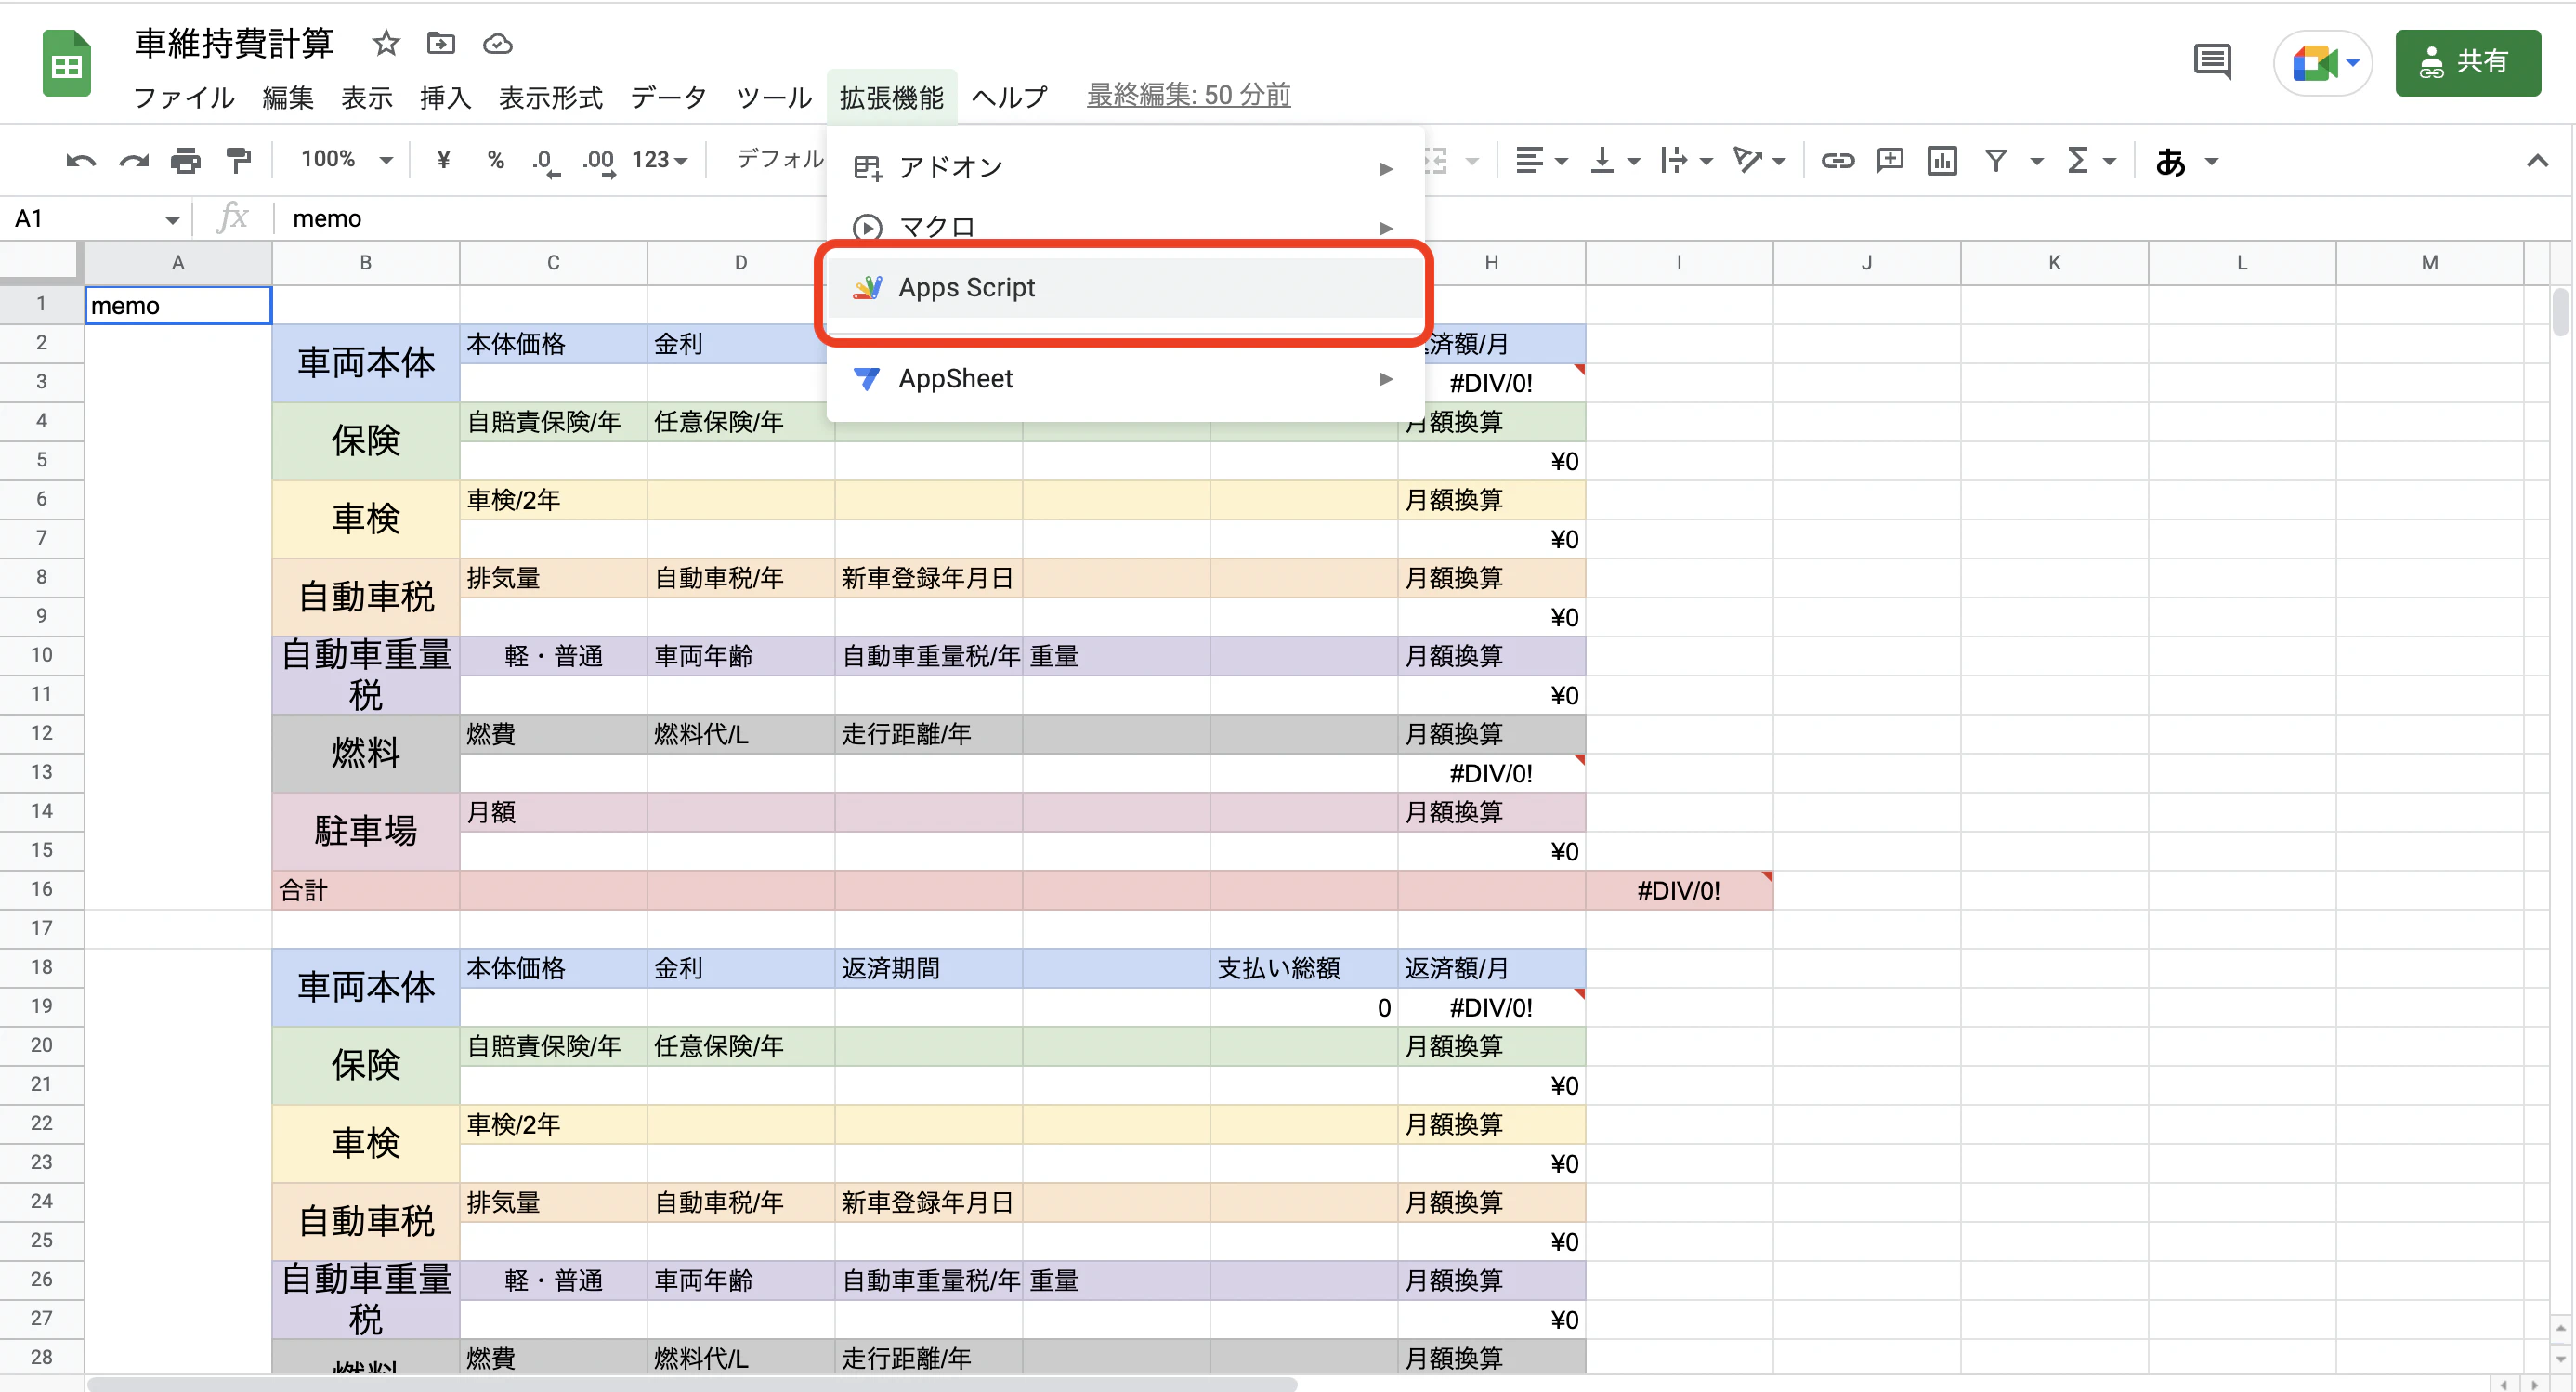
Task: Open horizontal align dropdown
Action: tap(1541, 160)
